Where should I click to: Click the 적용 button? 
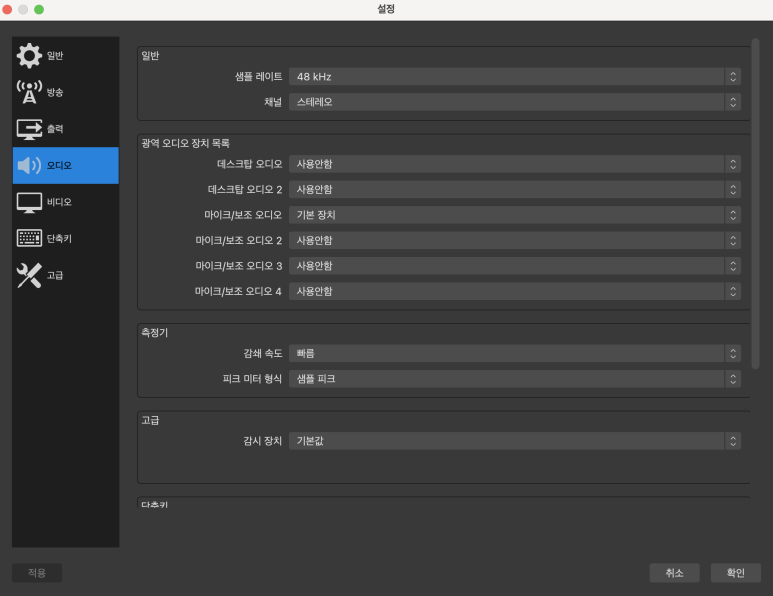coord(37,573)
